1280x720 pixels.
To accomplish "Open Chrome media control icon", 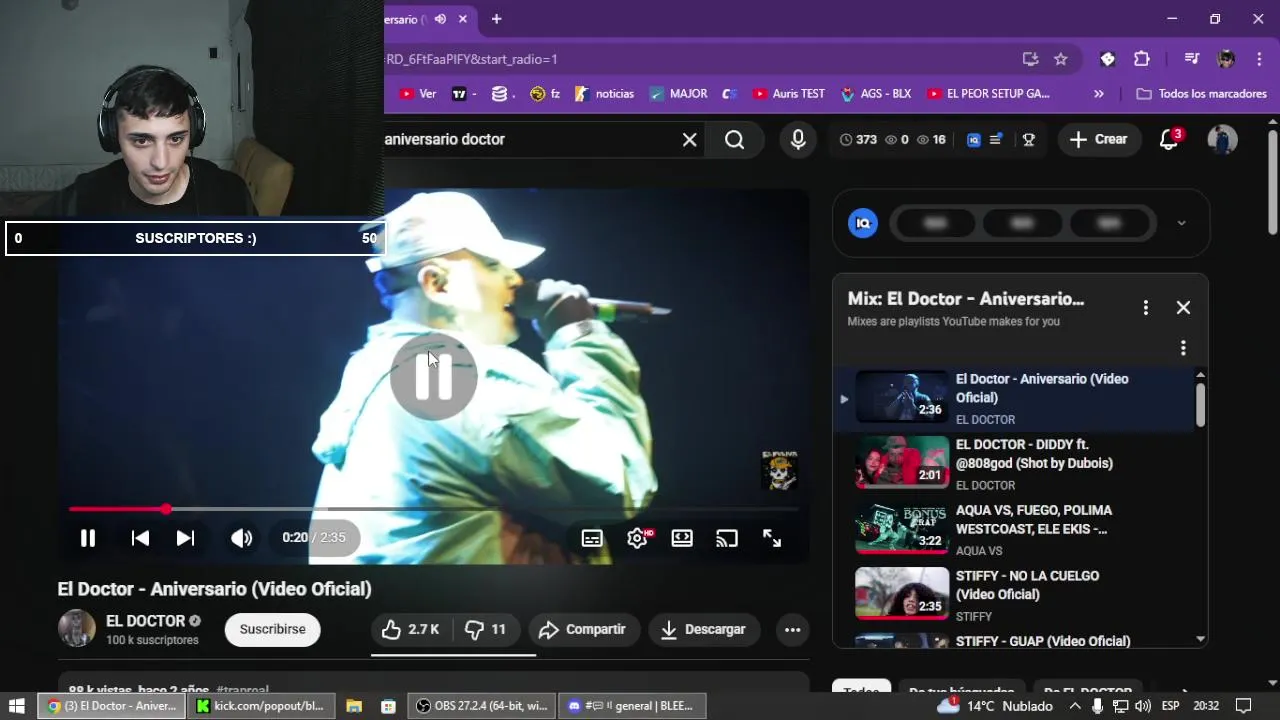I will tap(1191, 59).
